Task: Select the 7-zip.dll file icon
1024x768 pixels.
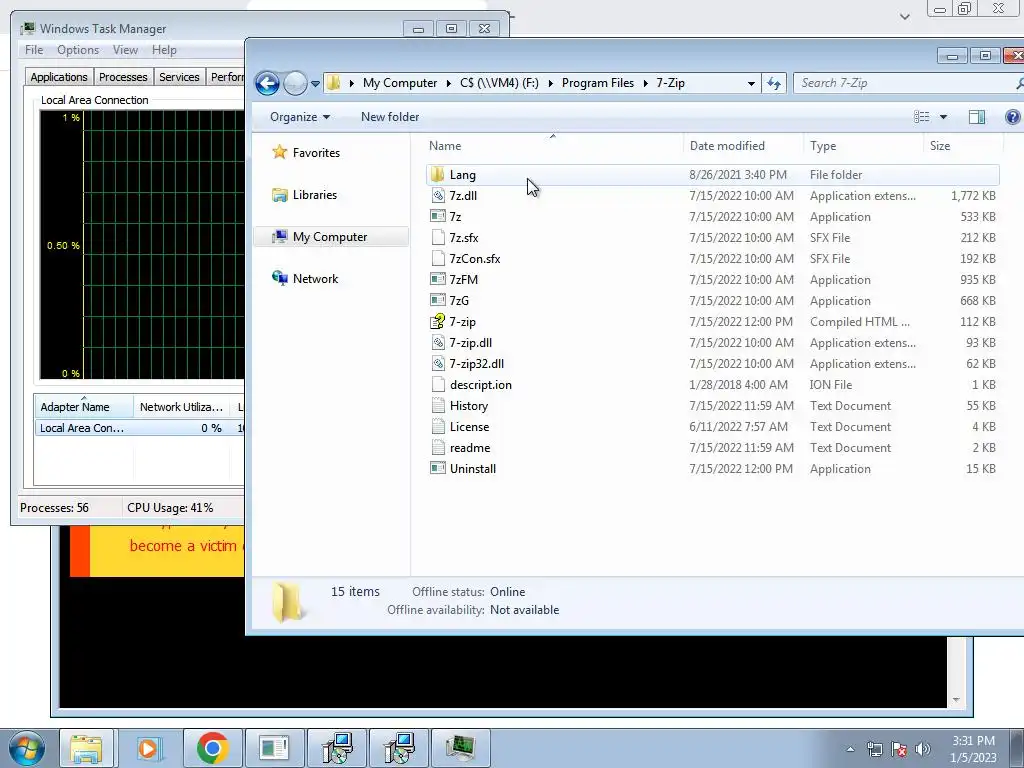Action: pyautogui.click(x=438, y=342)
